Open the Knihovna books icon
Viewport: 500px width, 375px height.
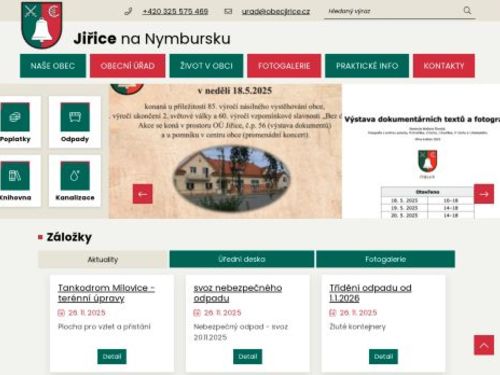(x=15, y=176)
